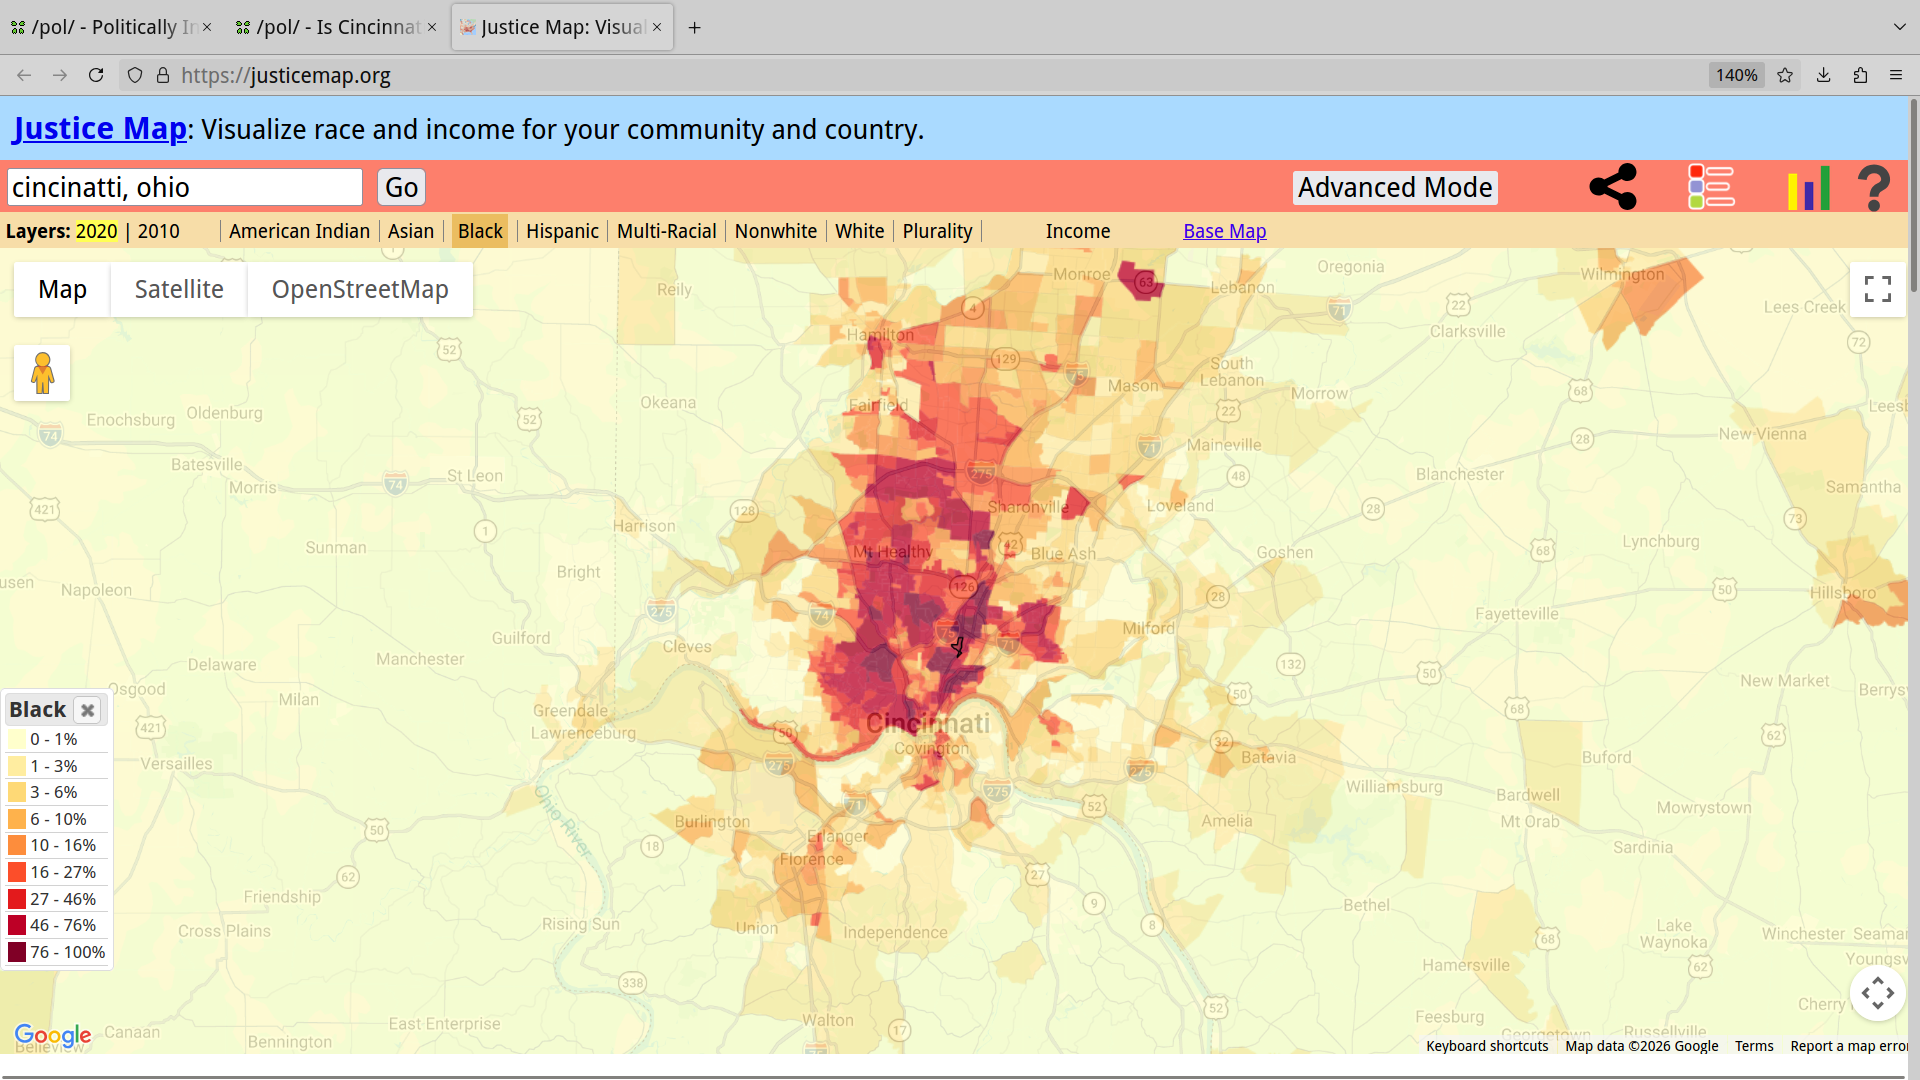
Task: Toggle fullscreen map view
Action: click(x=1877, y=289)
